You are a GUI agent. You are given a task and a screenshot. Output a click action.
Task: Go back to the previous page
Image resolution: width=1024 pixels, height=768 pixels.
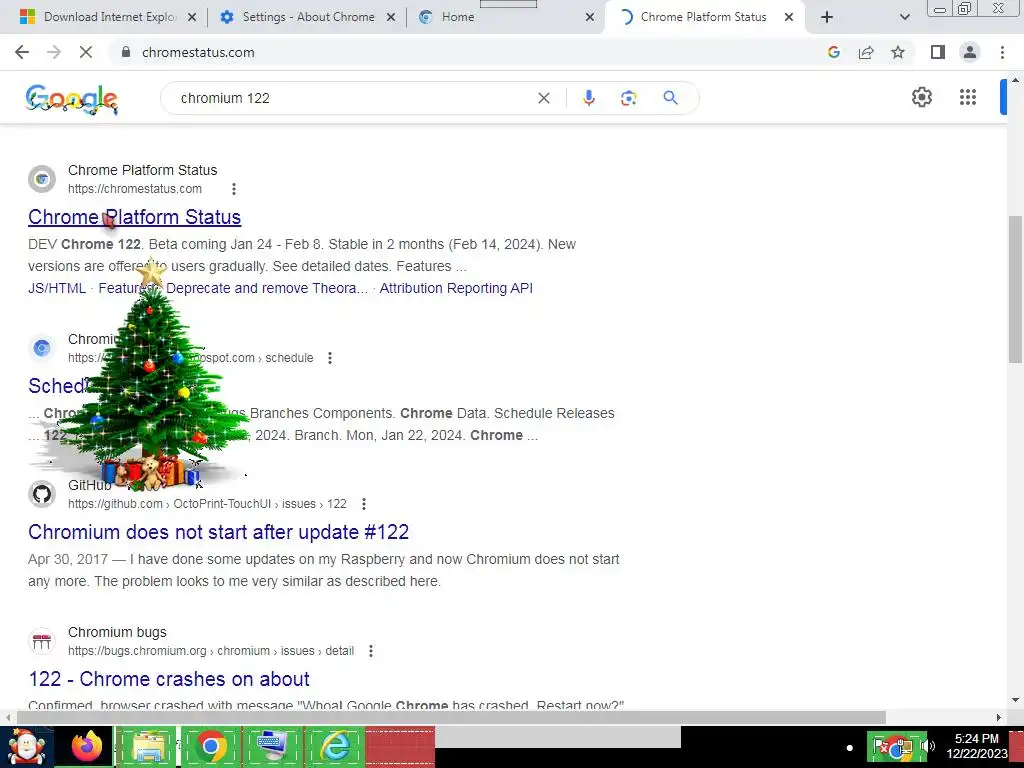point(22,52)
